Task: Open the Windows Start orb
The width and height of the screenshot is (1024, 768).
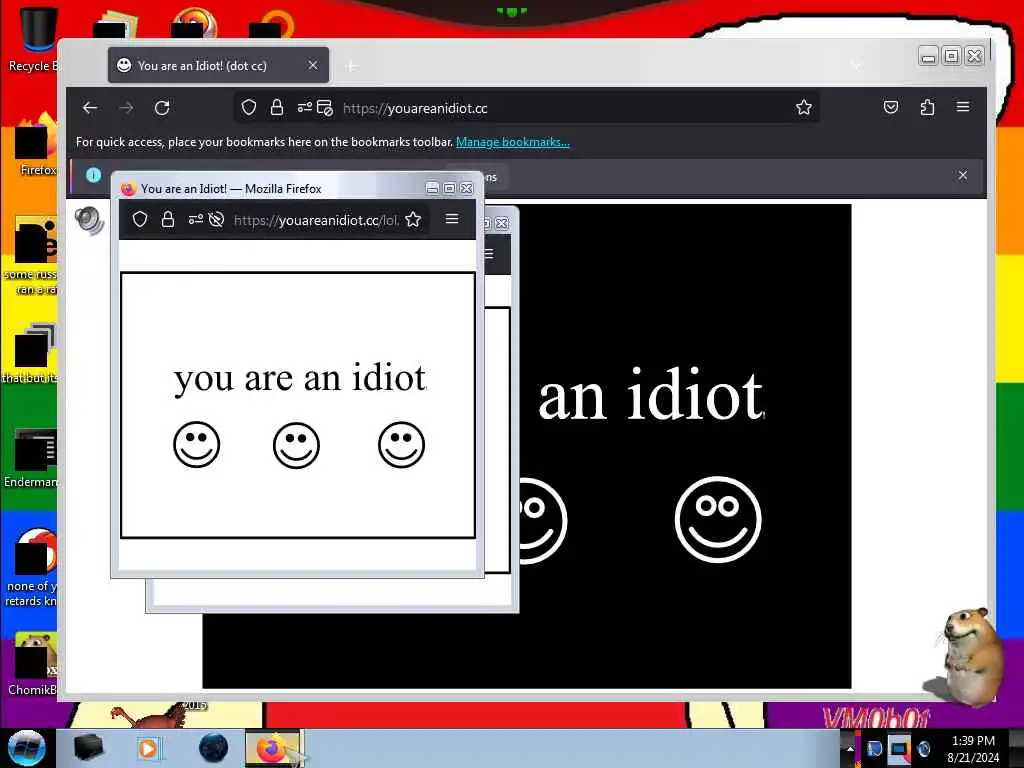Action: tap(27, 748)
